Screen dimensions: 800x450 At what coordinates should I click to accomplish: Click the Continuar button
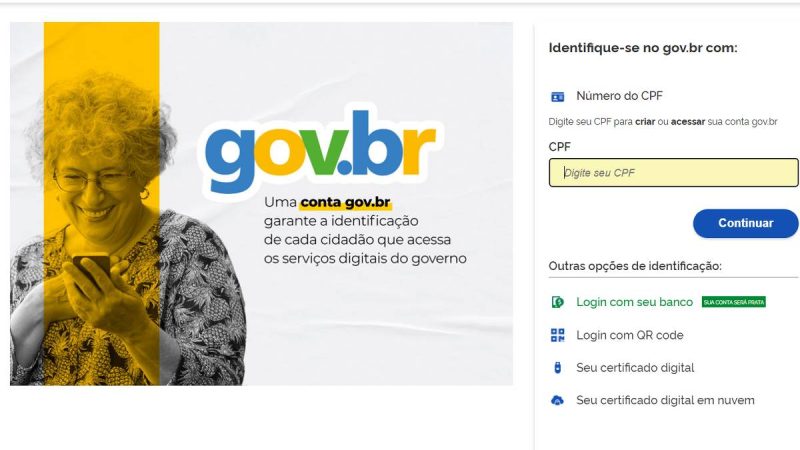[745, 223]
